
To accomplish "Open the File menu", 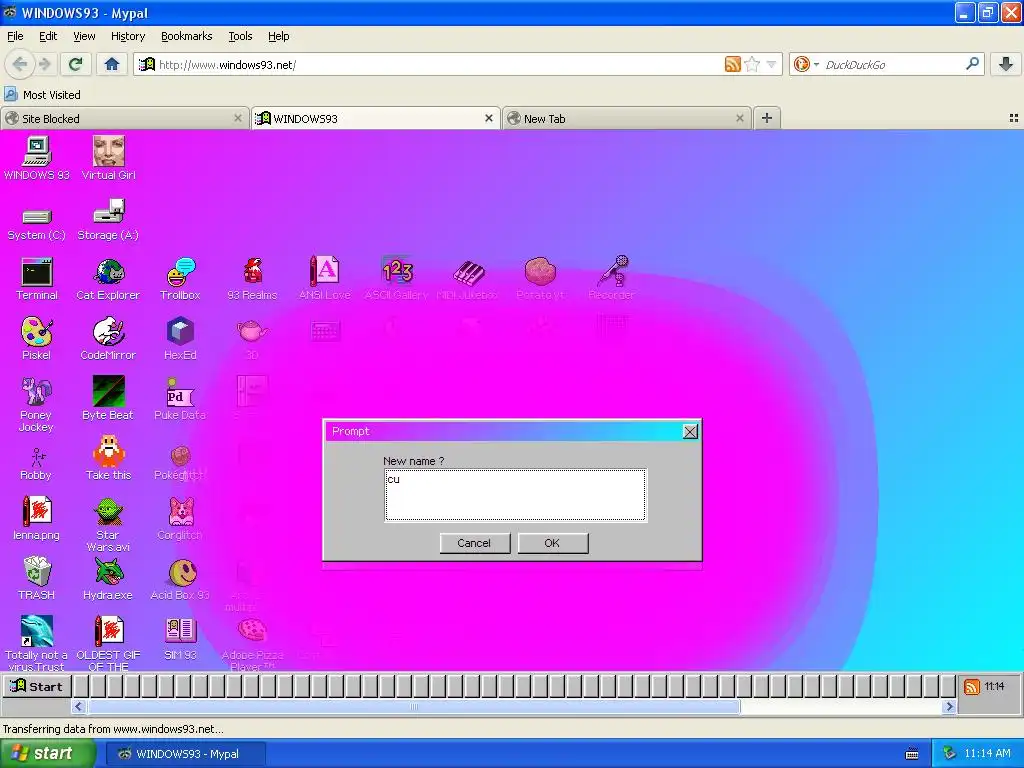I will (15, 36).
